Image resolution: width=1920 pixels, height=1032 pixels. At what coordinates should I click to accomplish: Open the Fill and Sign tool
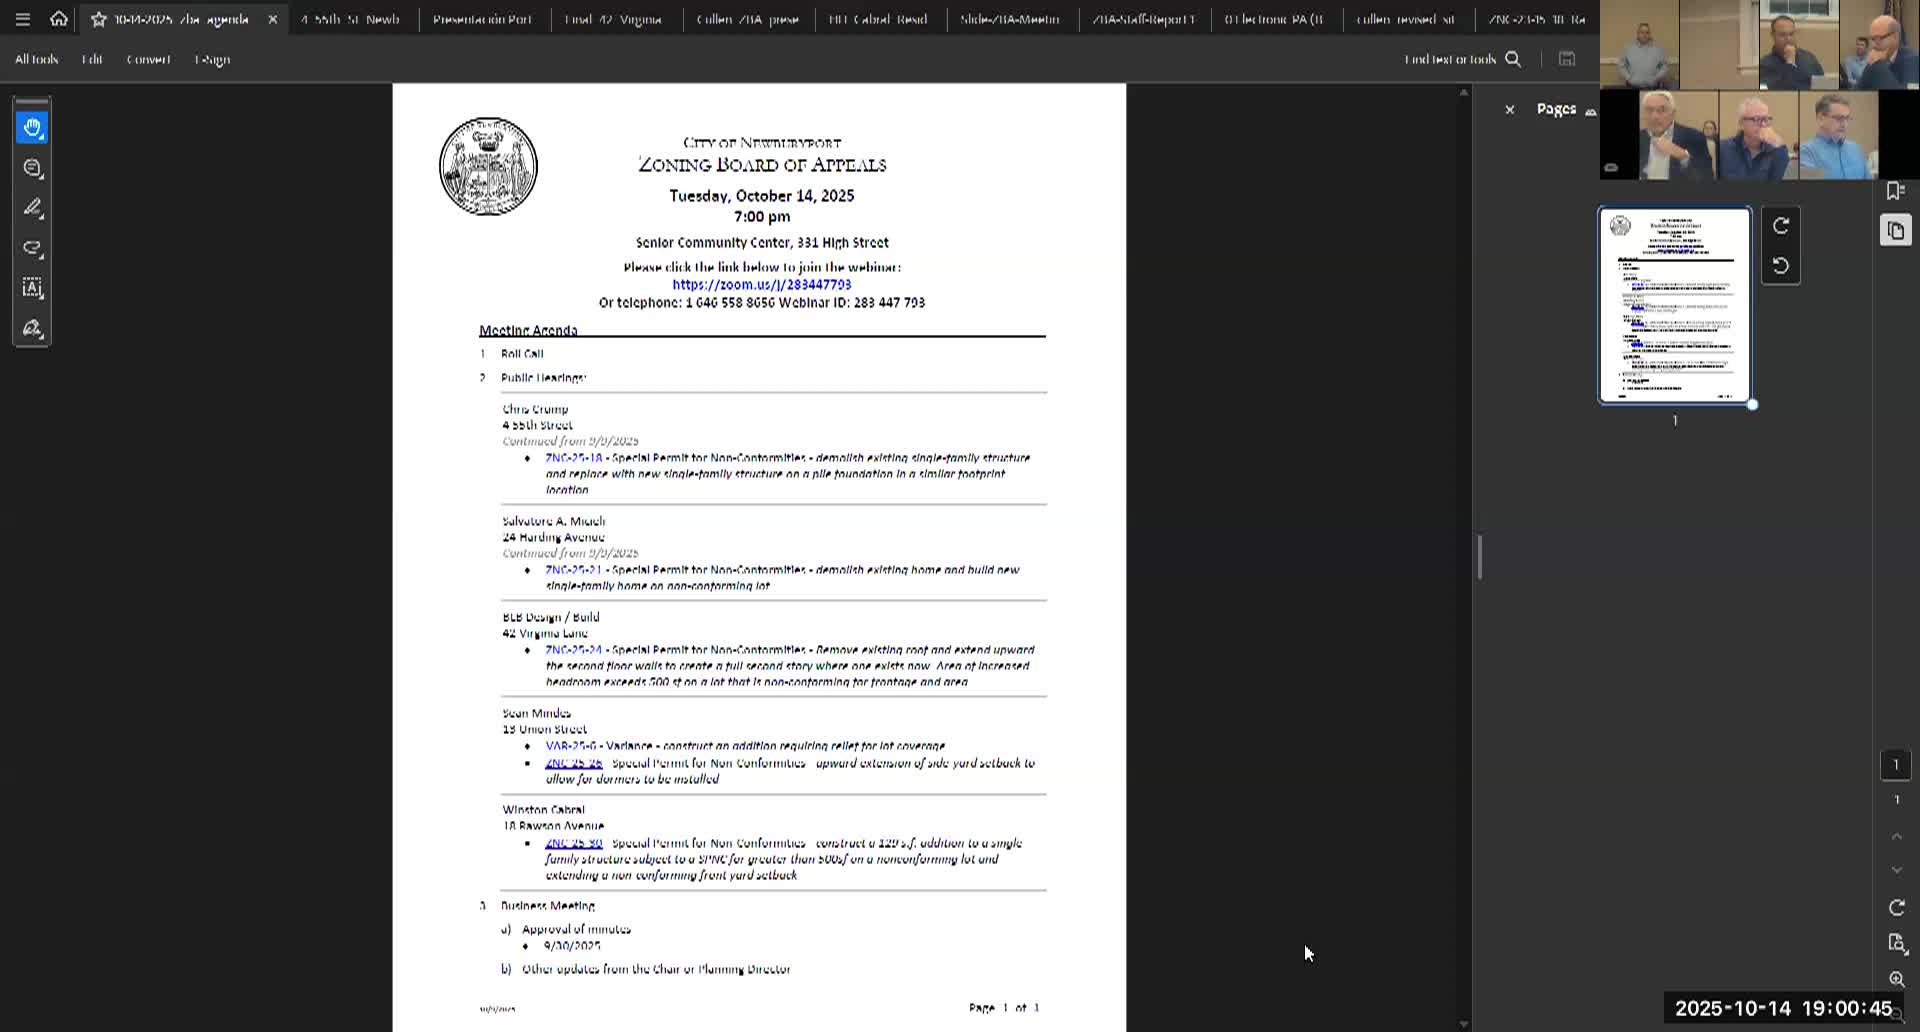(x=32, y=328)
